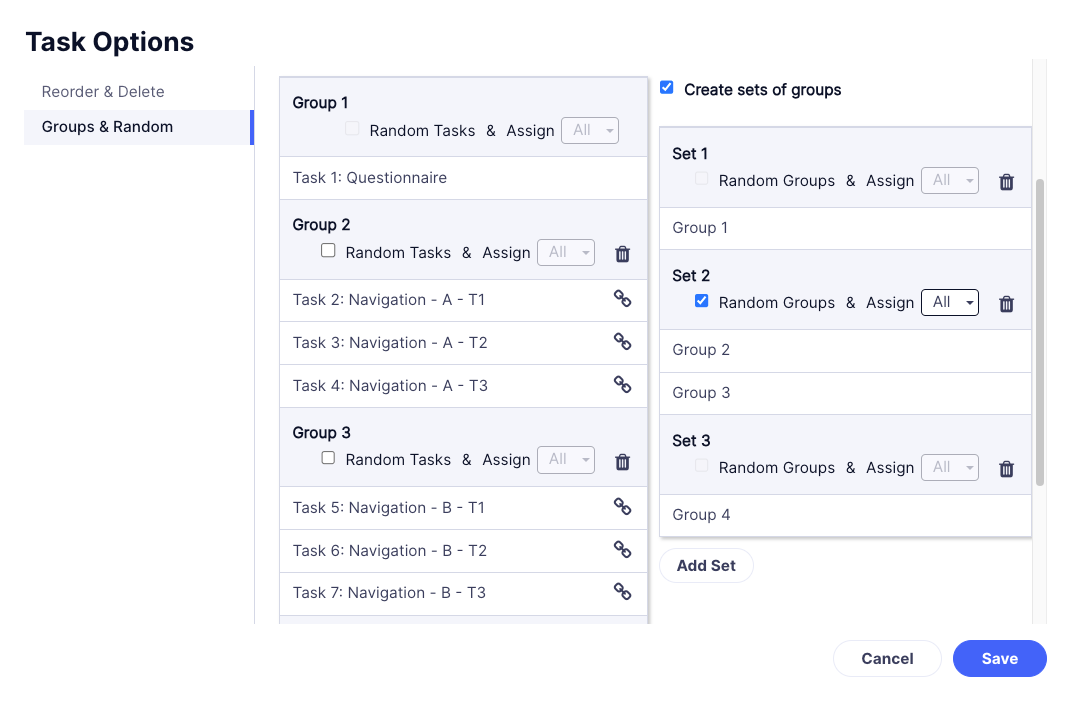Remove Set 1 with the trash icon

(x=1006, y=182)
